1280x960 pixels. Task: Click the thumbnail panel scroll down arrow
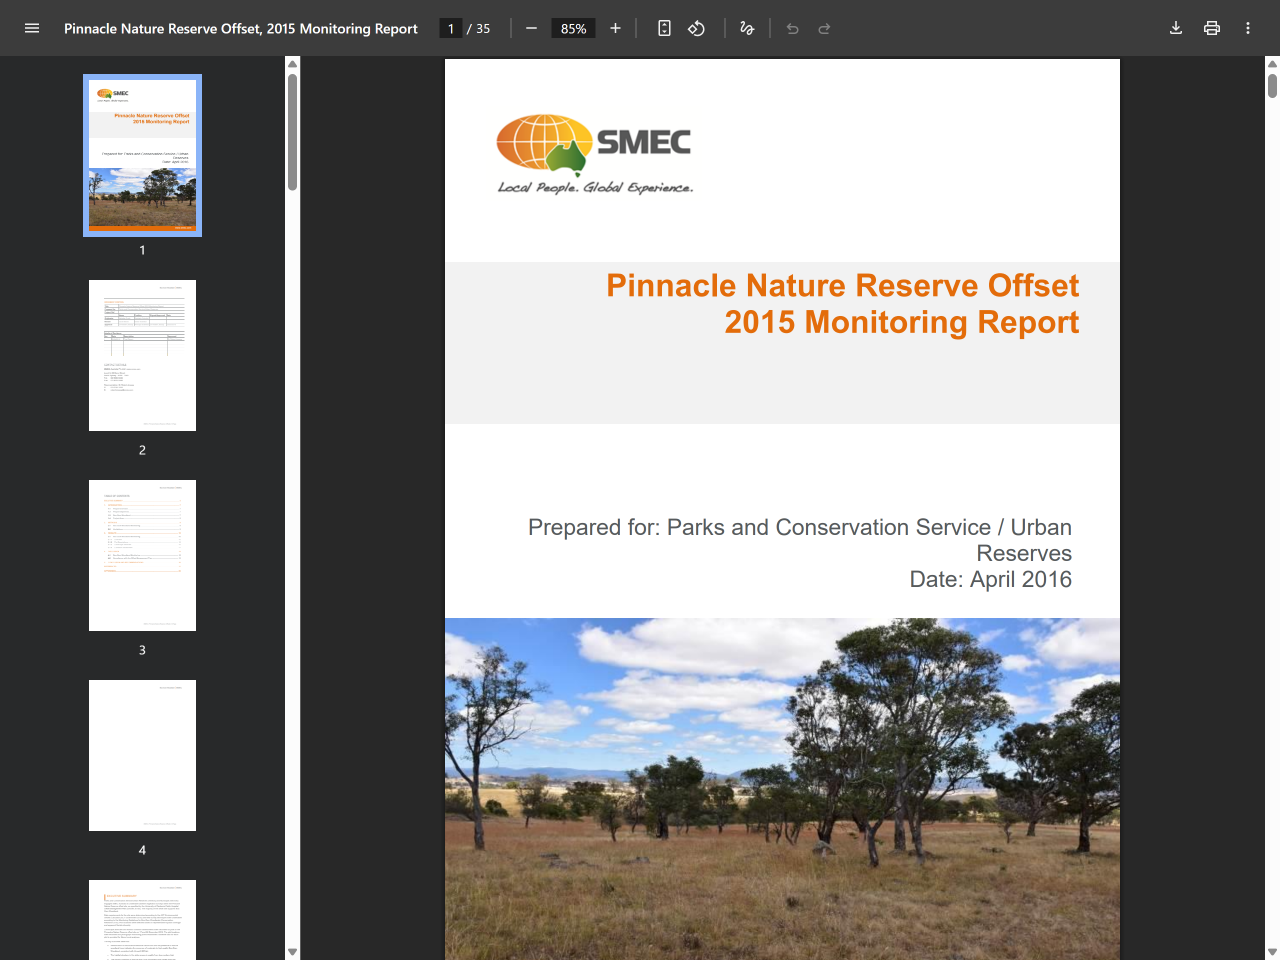(292, 952)
